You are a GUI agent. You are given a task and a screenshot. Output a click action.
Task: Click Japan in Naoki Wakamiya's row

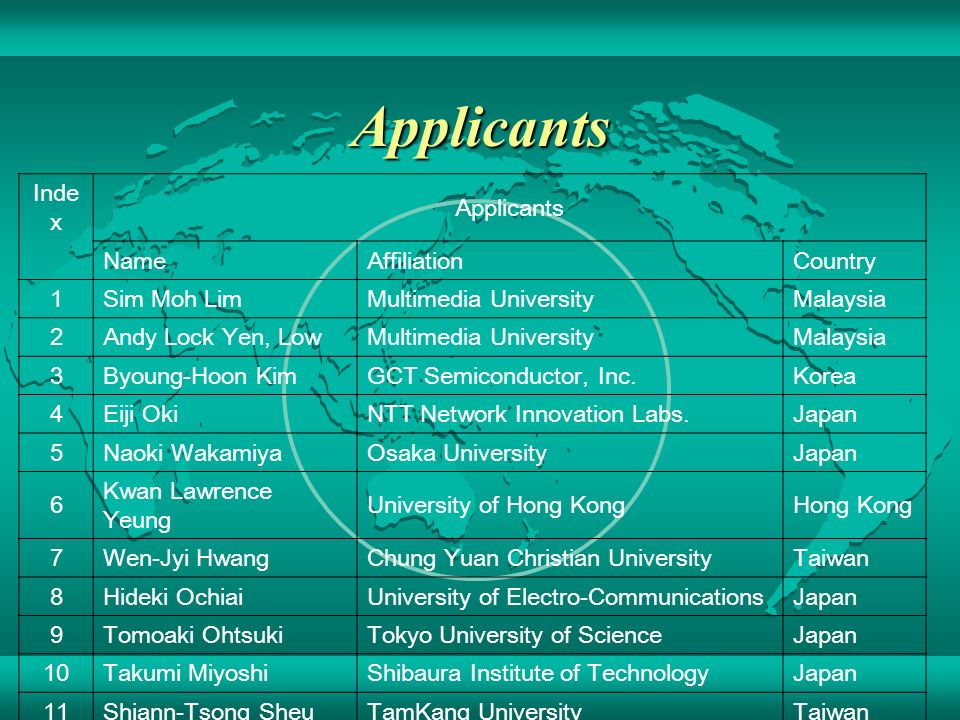click(x=825, y=454)
